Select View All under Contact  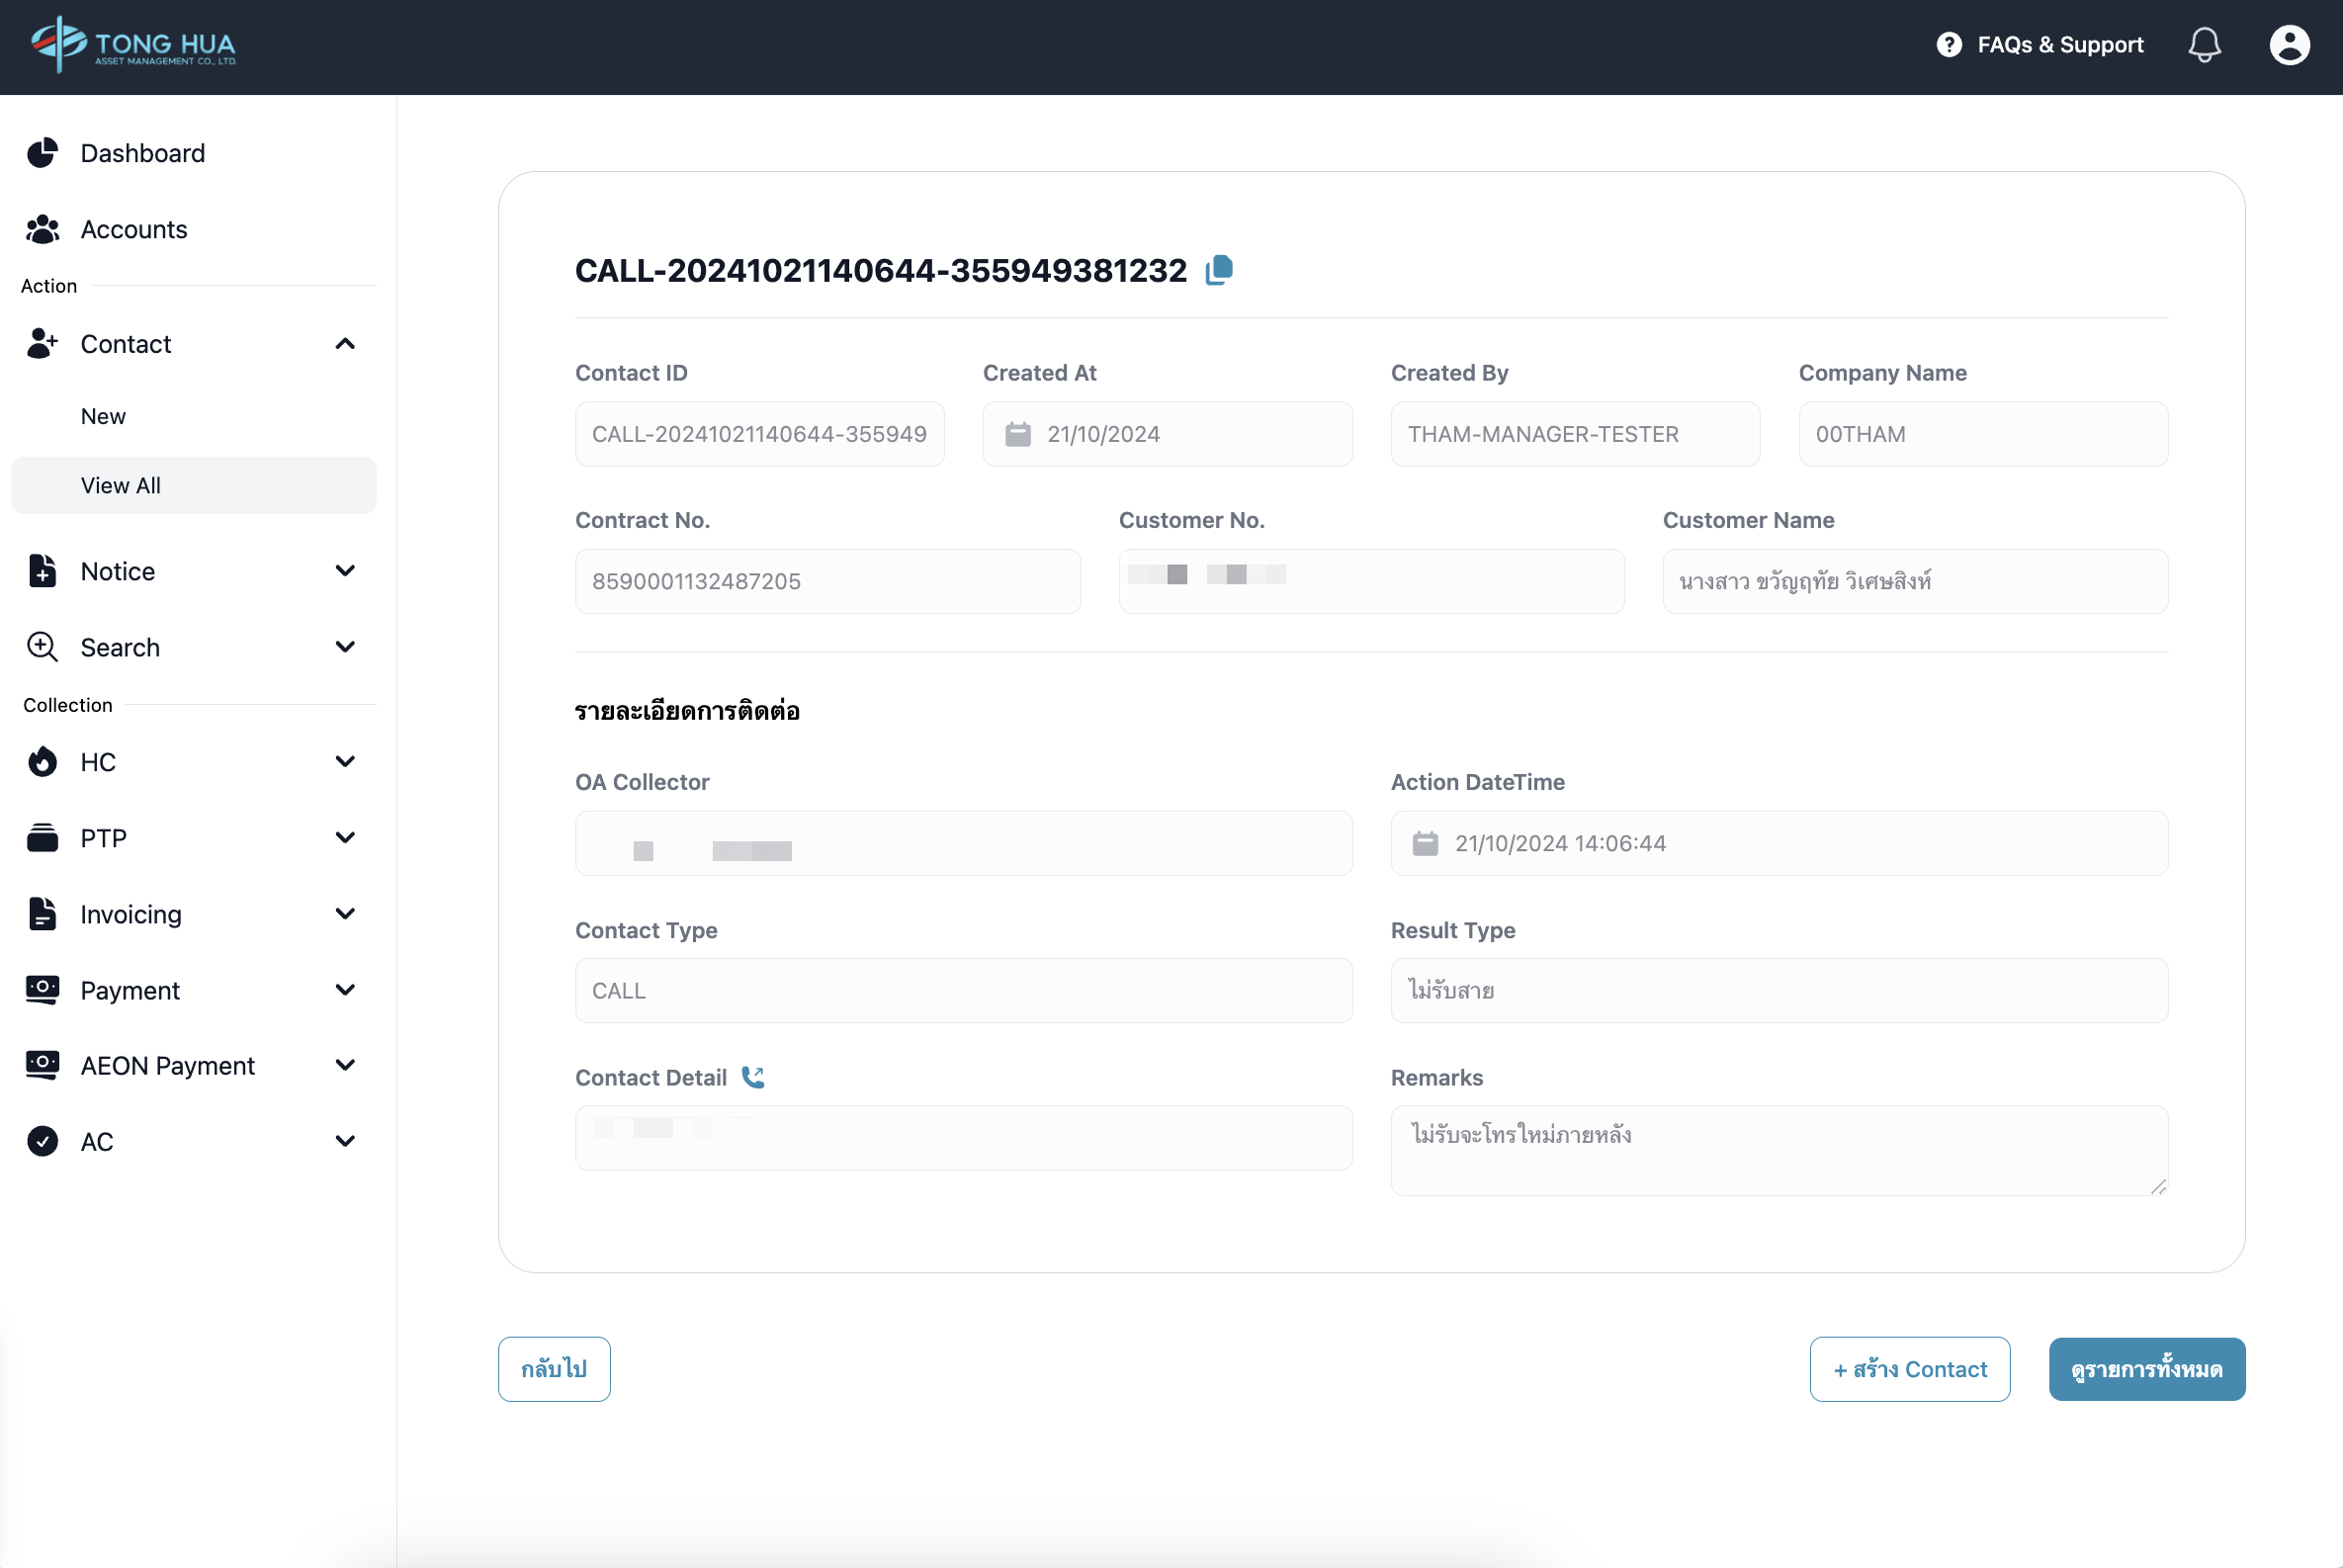coord(120,486)
